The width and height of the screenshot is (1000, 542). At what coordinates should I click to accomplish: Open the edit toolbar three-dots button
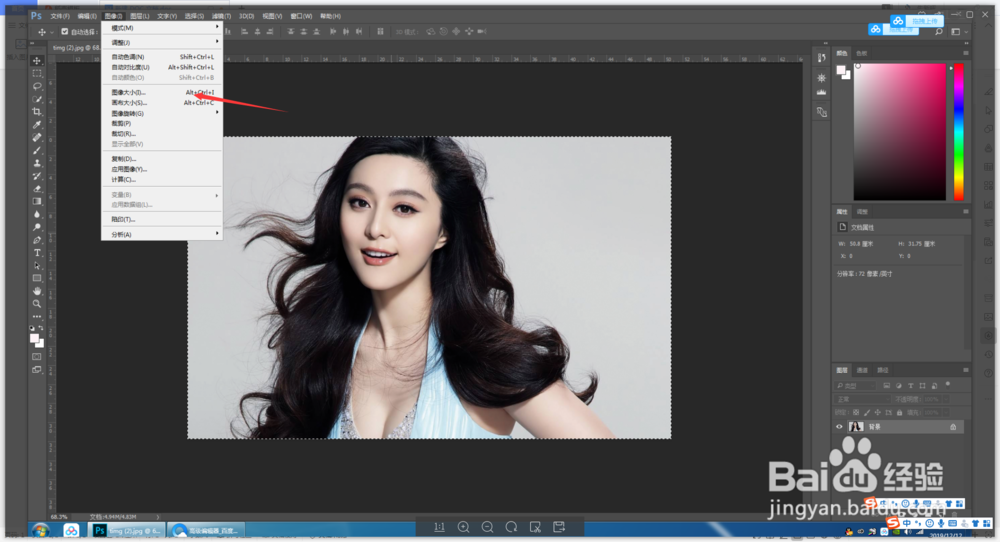pos(37,316)
